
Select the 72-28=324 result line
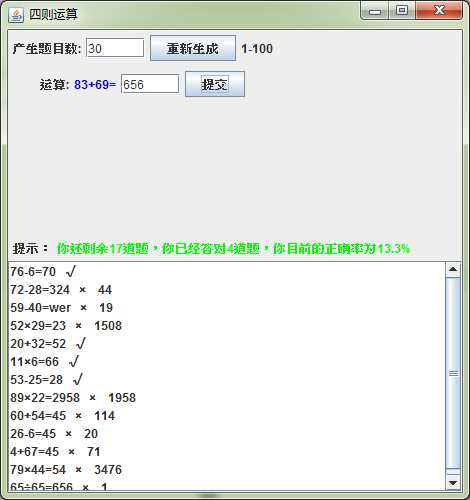(61, 290)
